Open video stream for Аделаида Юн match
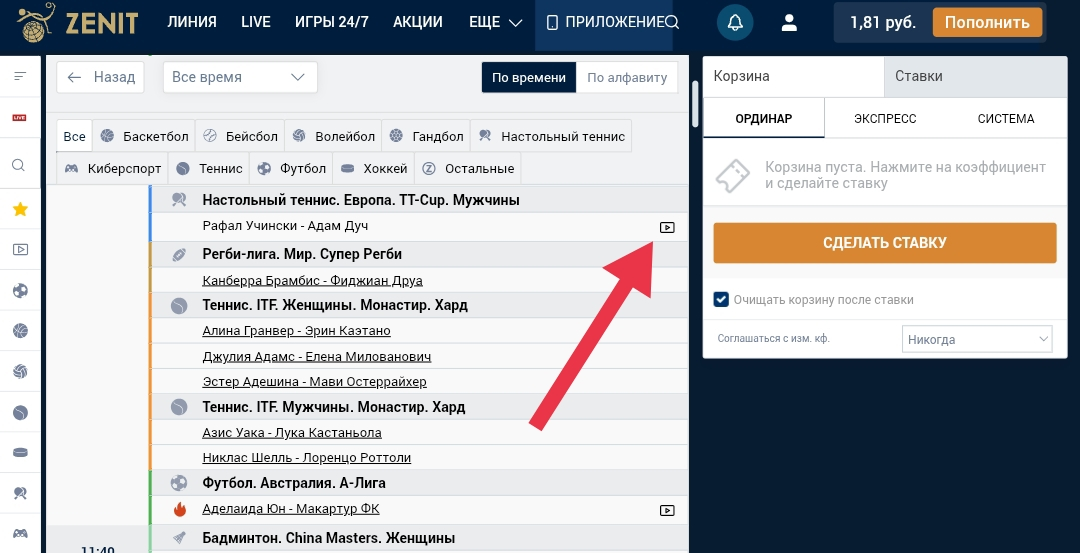Viewport: 1080px width, 553px height. [x=667, y=510]
